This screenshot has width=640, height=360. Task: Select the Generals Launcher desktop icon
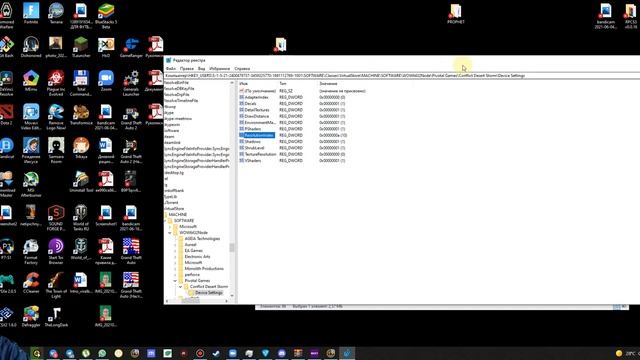click(131, 83)
